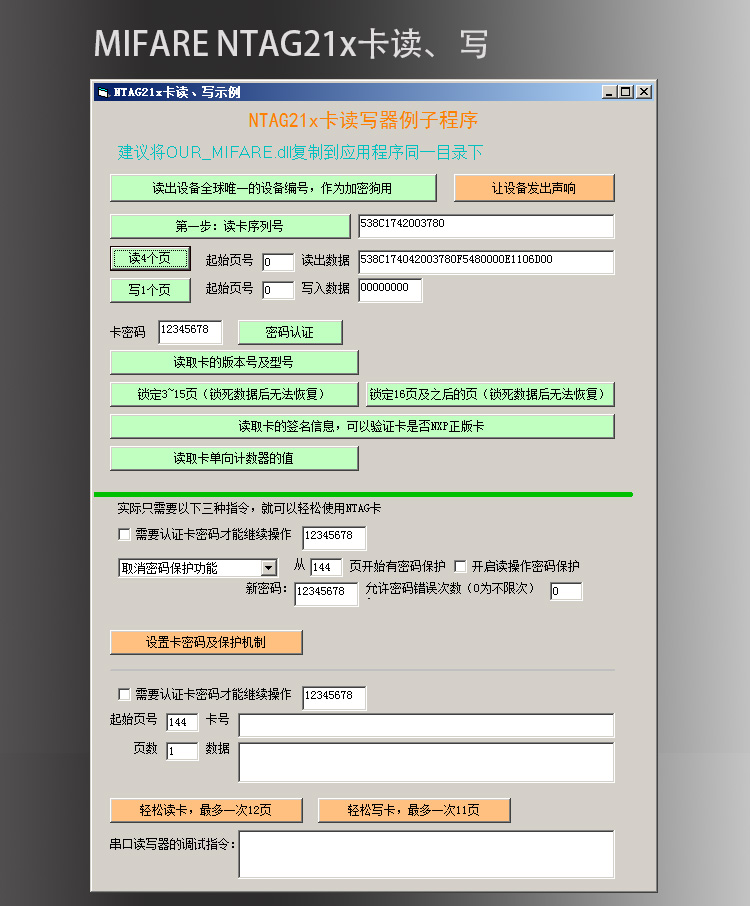
Task: Click 锁定3~15页 button
Action: (234, 394)
